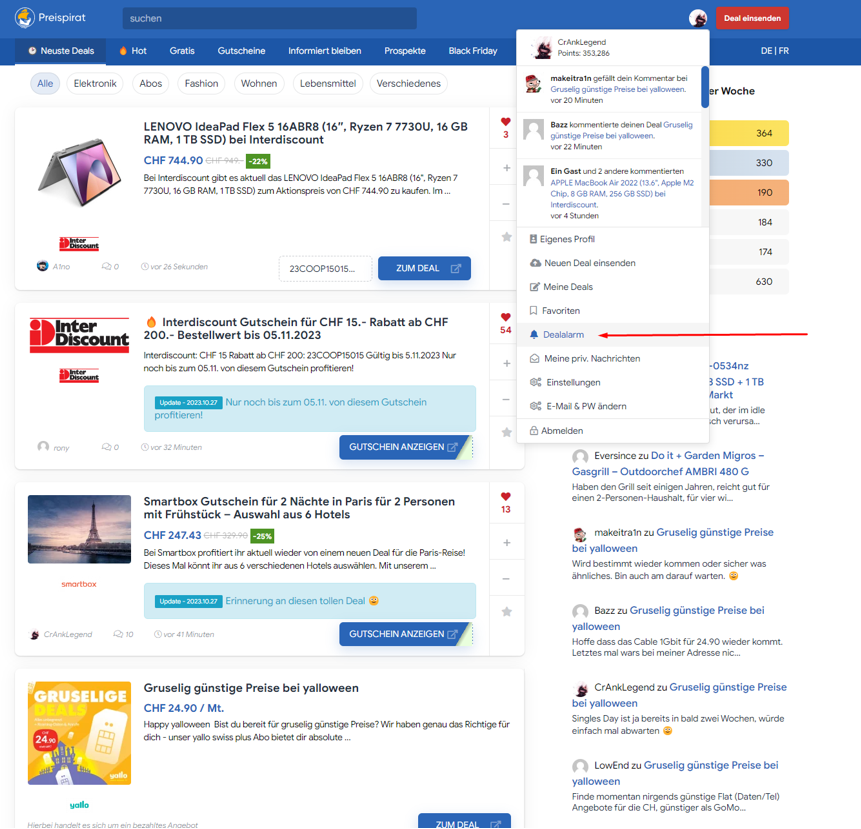Viewport: 861px width, 829px height.
Task: Favorite the Smartbox Paris deal star
Action: [506, 612]
